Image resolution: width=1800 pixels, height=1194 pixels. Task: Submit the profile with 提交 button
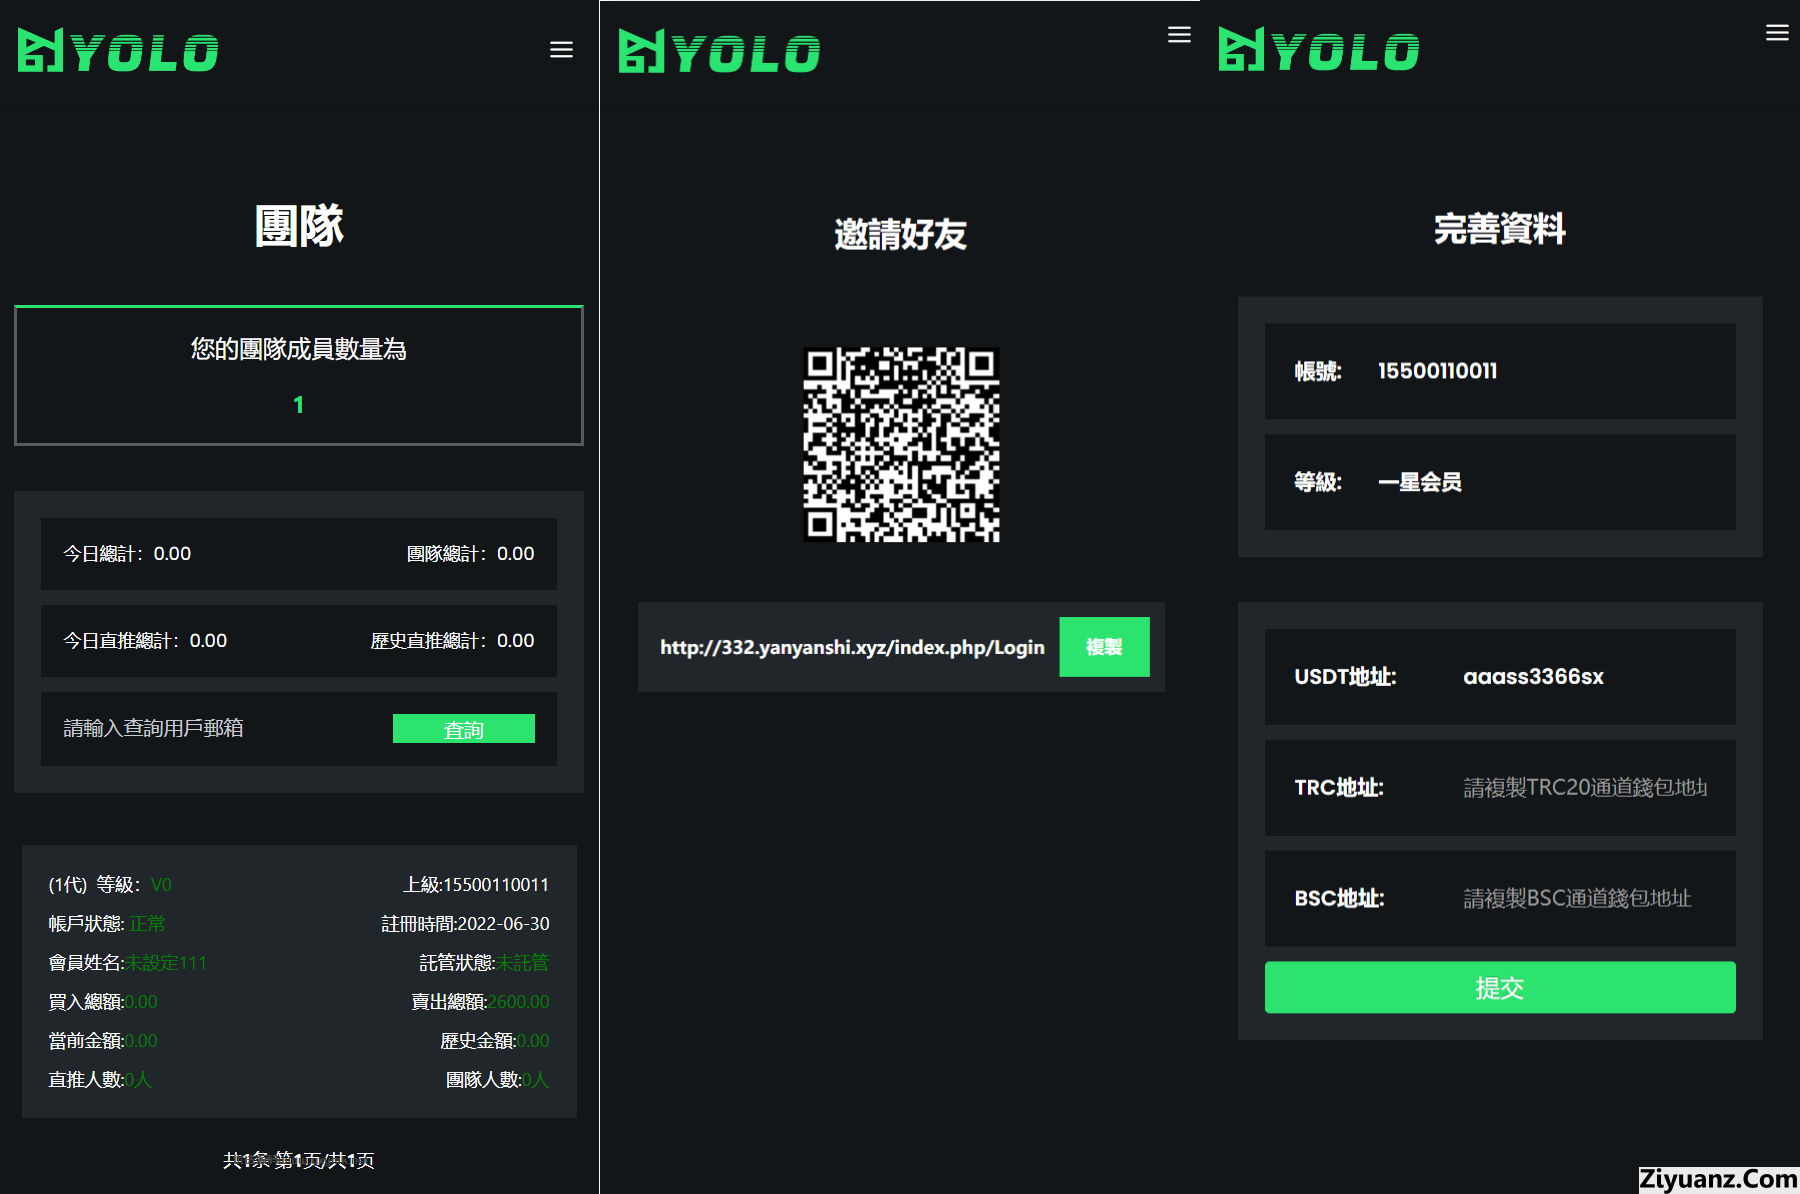tap(1500, 988)
